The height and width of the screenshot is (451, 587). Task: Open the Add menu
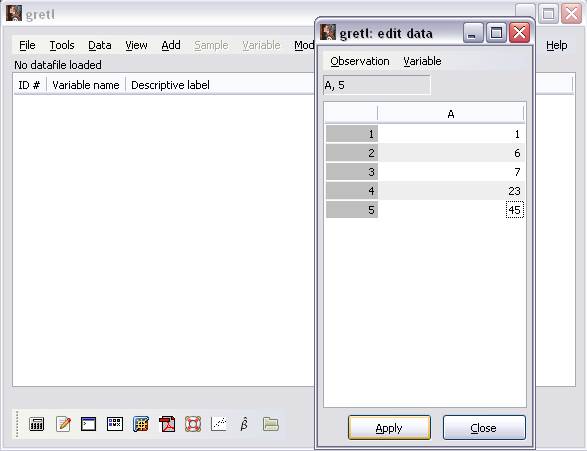click(x=171, y=45)
